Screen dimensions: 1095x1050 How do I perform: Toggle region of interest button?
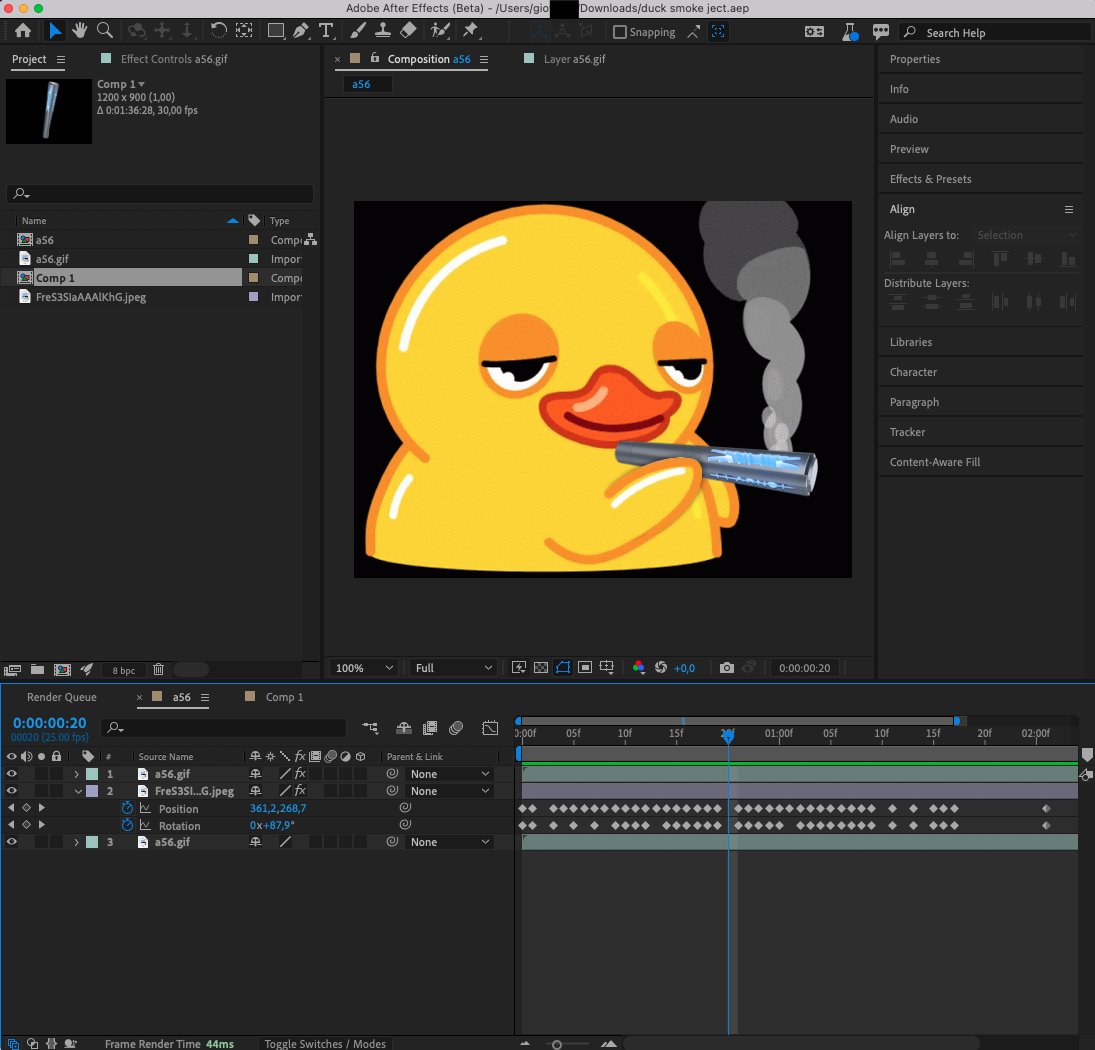[585, 667]
